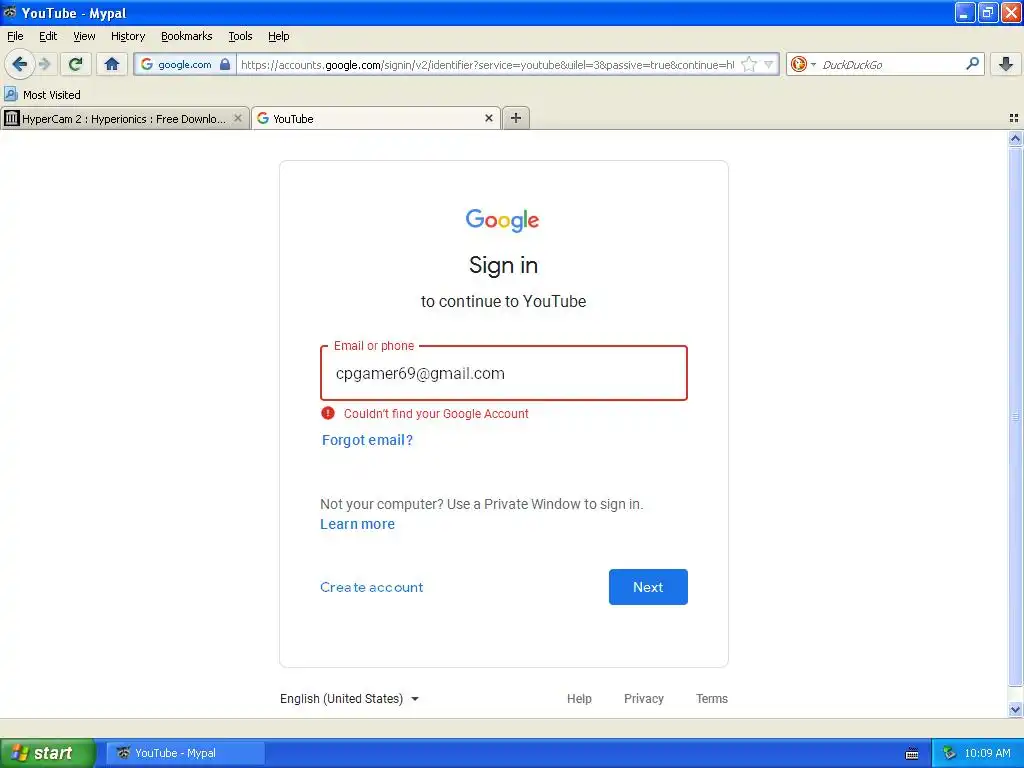
Task: Bookmark this page with the star icon
Action: click(748, 64)
